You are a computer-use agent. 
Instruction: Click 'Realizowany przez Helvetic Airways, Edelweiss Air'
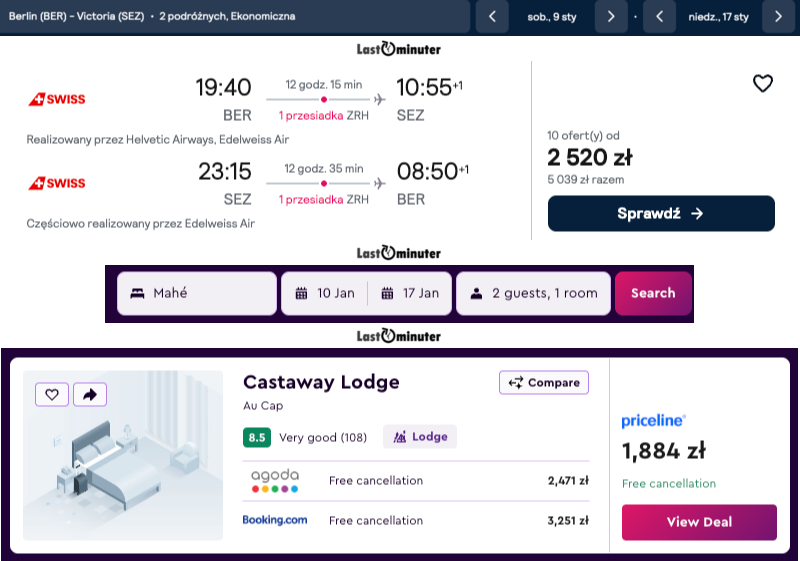[x=158, y=140]
